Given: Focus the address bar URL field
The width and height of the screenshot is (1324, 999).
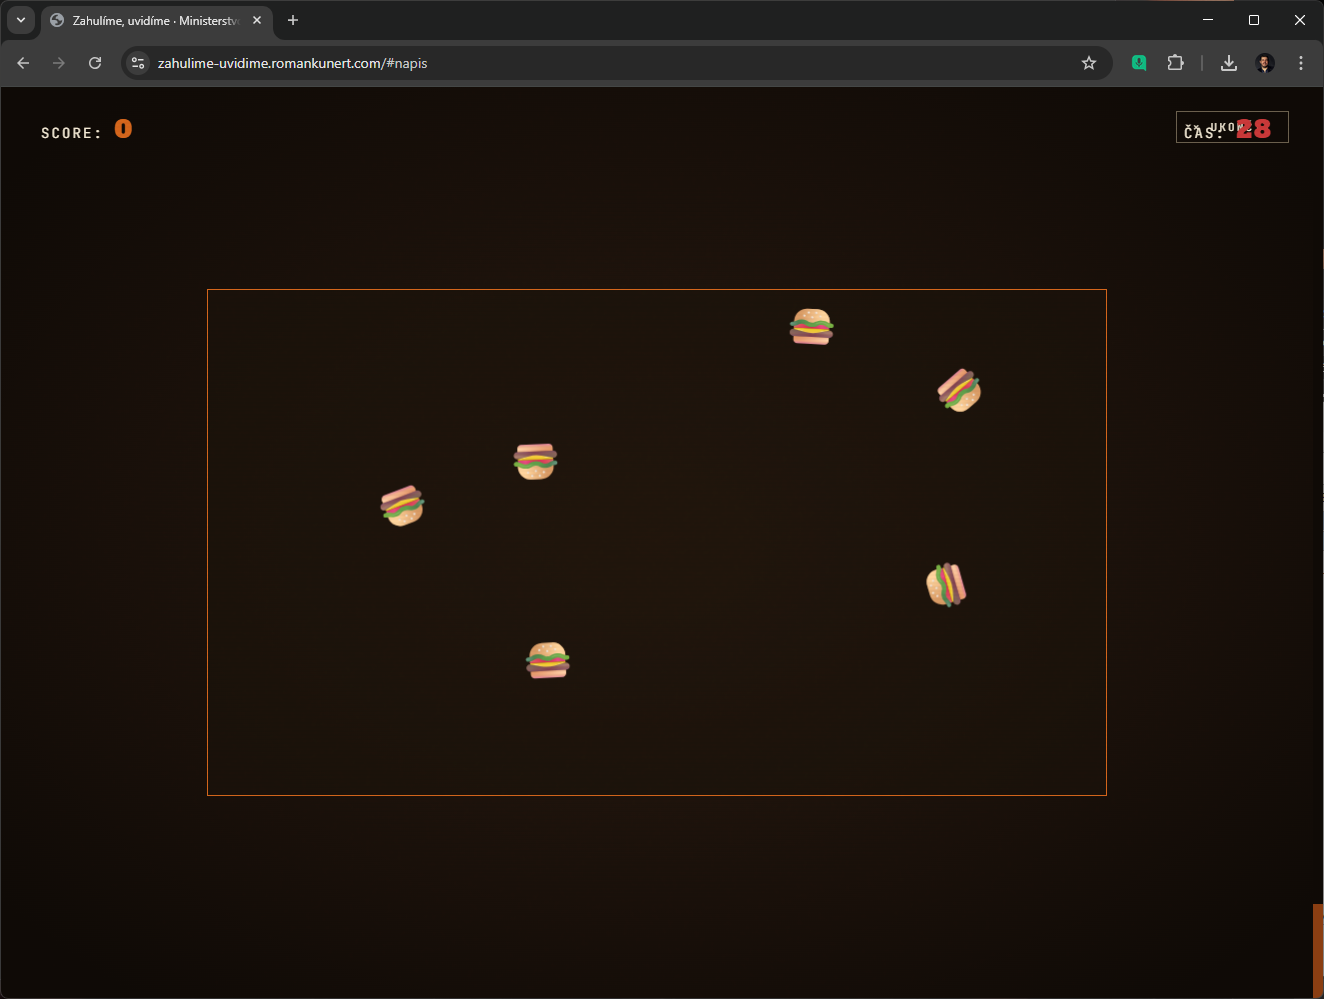Looking at the screenshot, I should coord(600,63).
